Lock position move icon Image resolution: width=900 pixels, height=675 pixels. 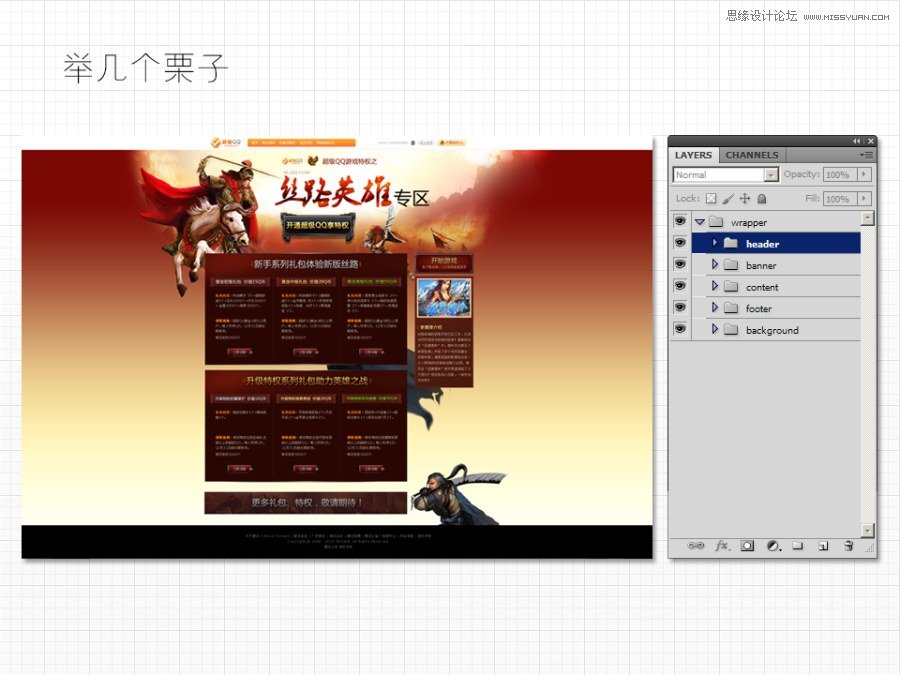[745, 199]
